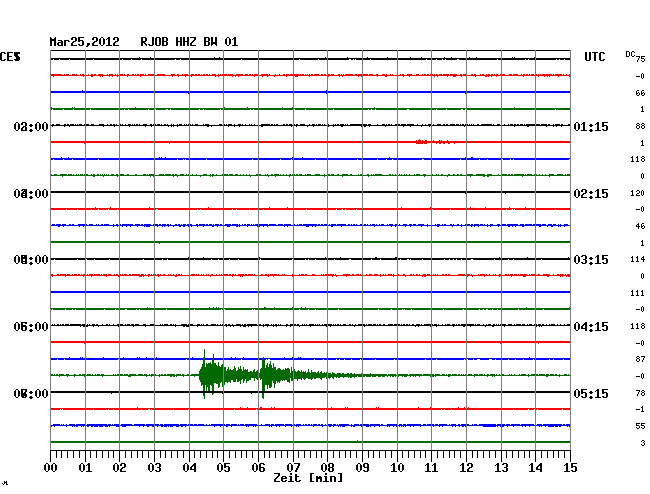Click the DC value 88

(x=640, y=126)
